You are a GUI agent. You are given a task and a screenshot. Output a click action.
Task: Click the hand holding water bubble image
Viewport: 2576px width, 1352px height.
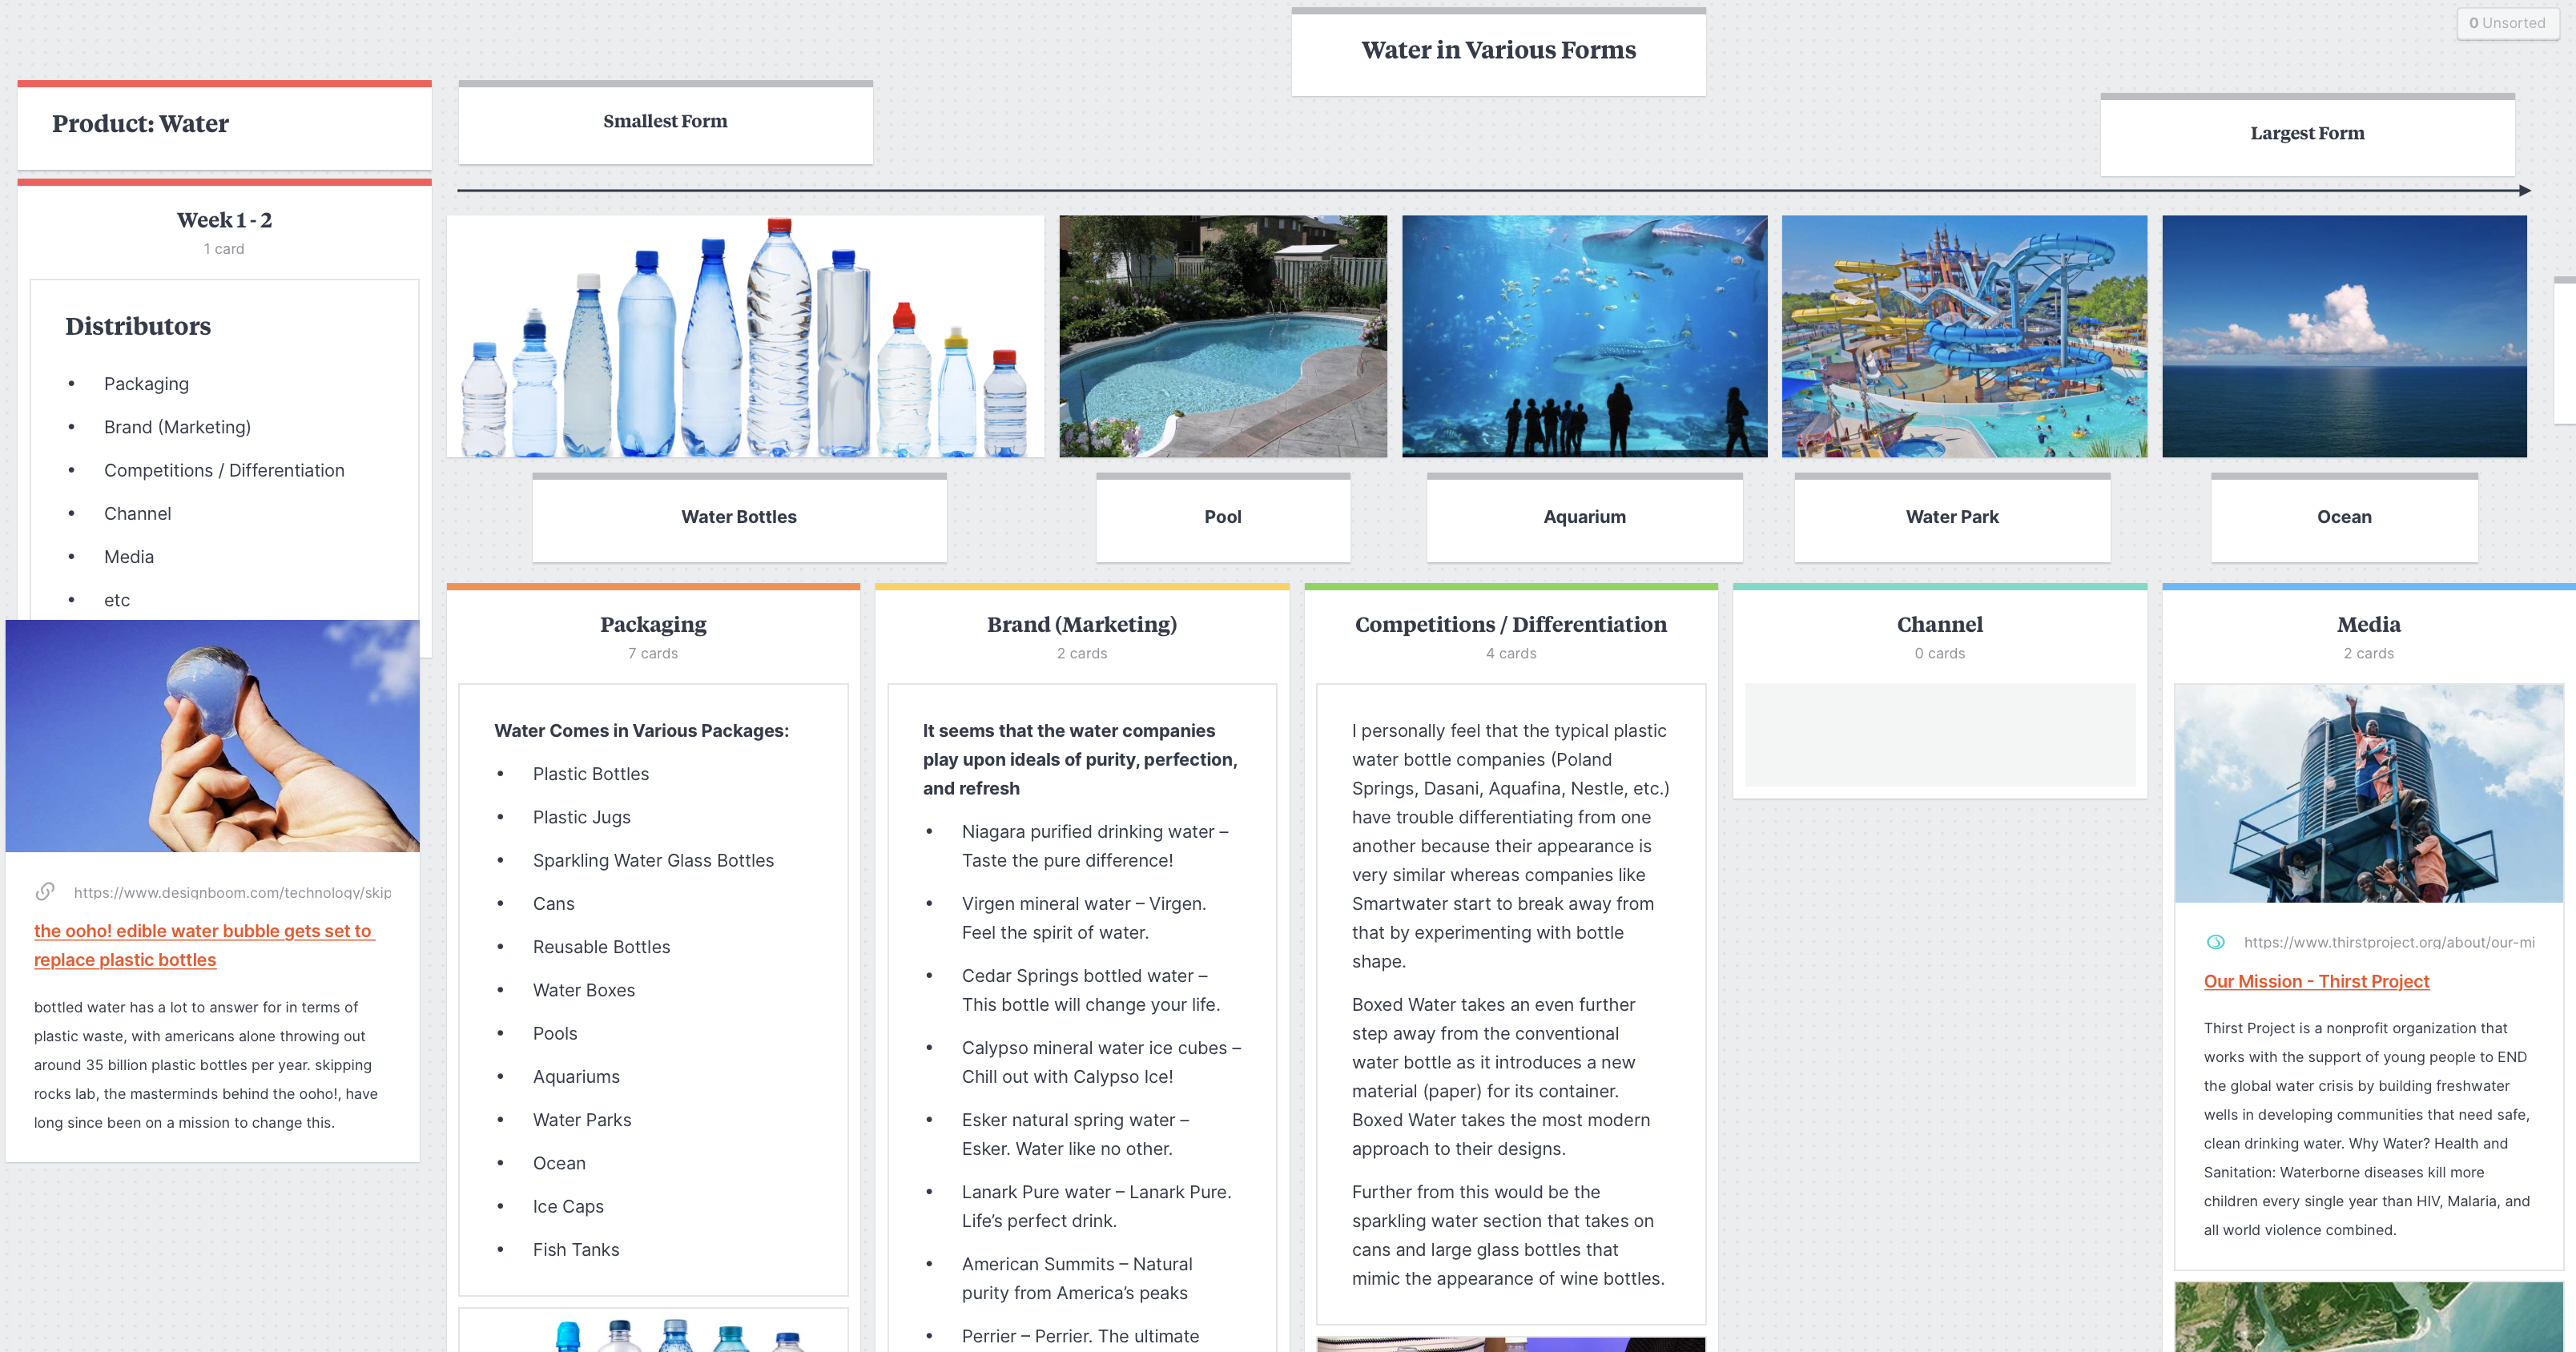pos(212,736)
